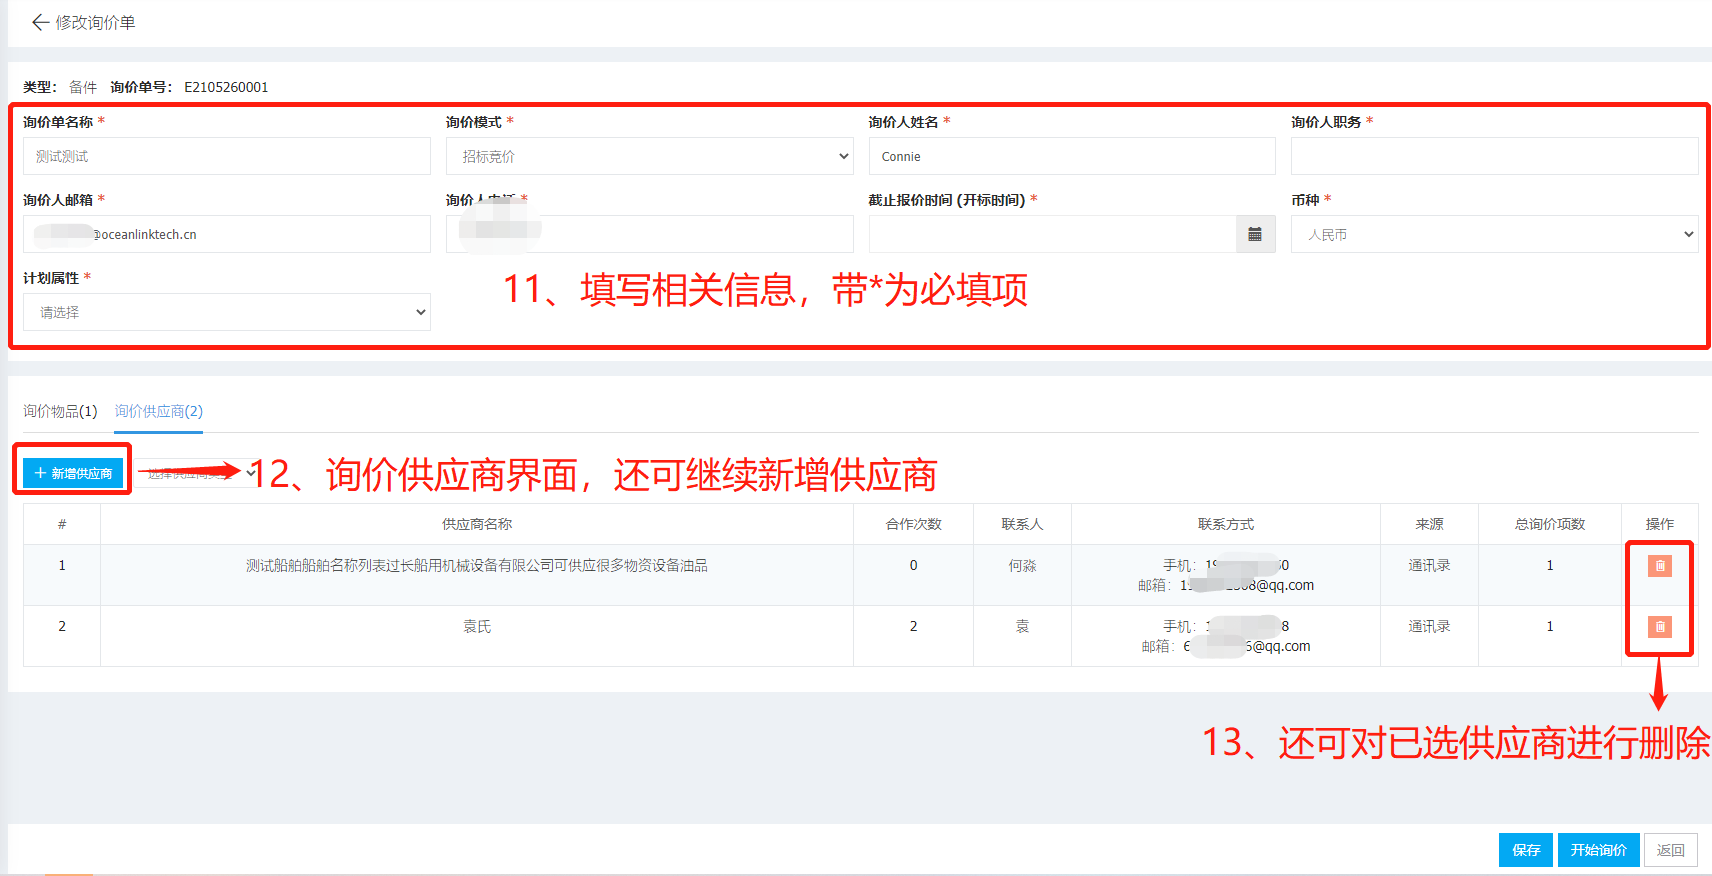
Task: Click the 保存 button
Action: click(x=1525, y=850)
